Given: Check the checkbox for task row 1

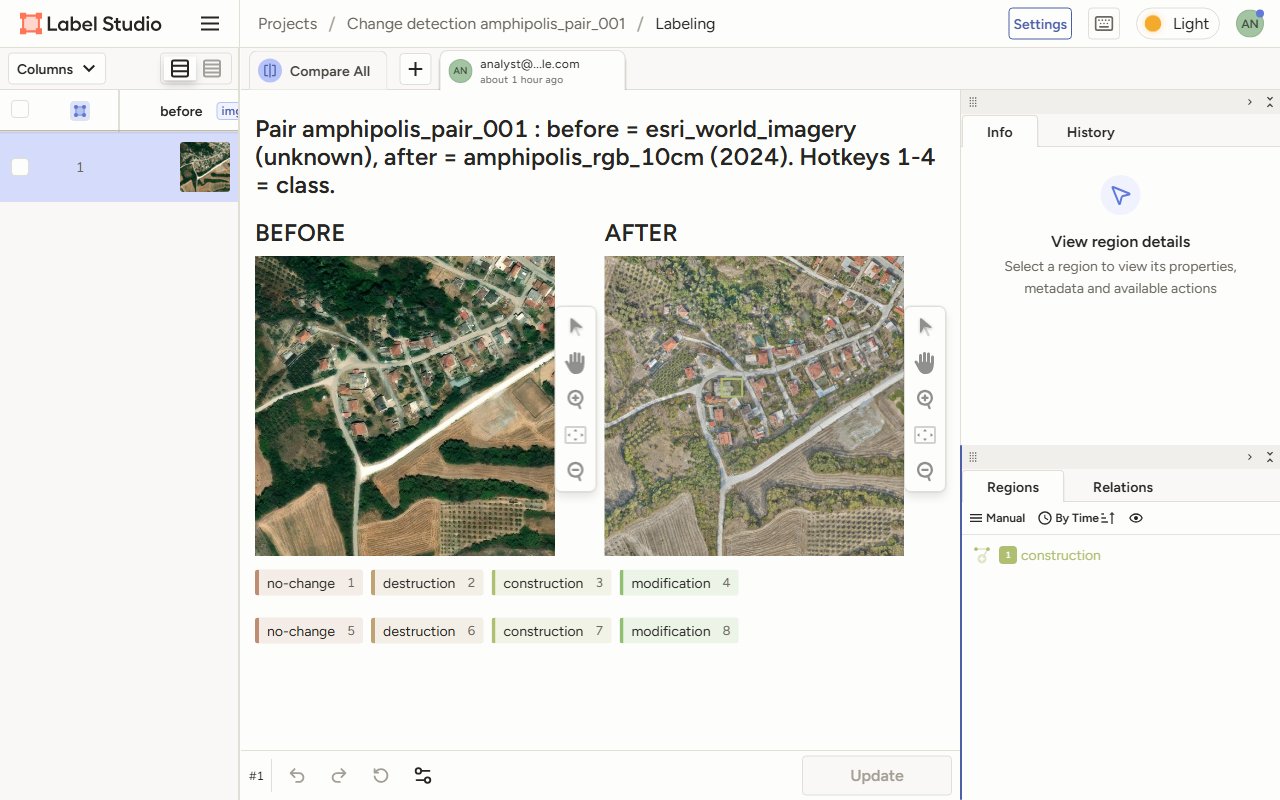Looking at the screenshot, I should pyautogui.click(x=20, y=167).
